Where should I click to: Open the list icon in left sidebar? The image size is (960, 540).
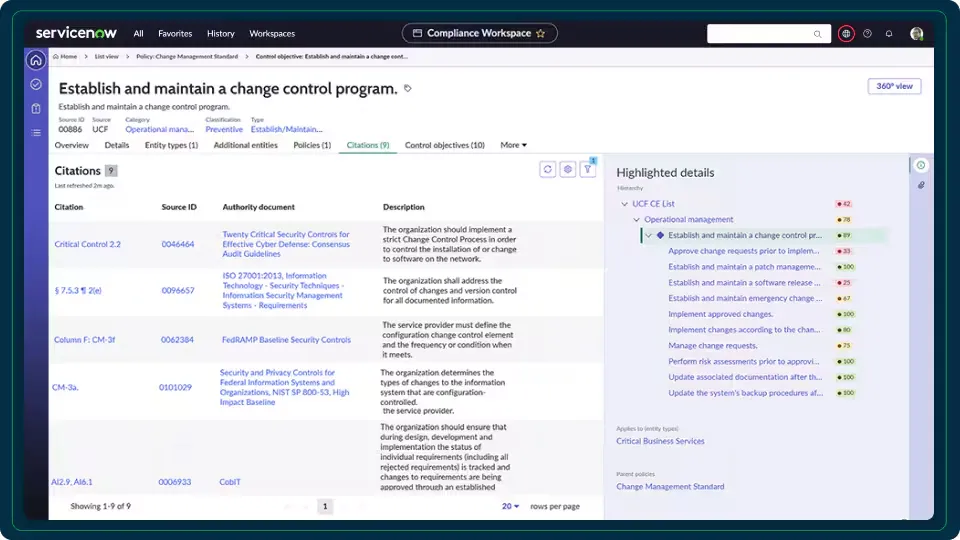[36, 132]
